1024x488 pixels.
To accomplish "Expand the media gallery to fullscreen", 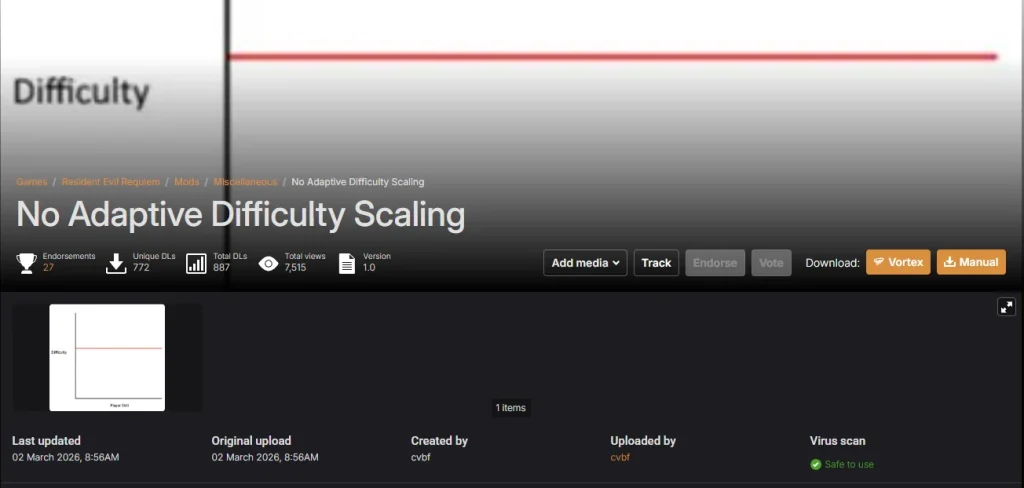I will point(1006,307).
